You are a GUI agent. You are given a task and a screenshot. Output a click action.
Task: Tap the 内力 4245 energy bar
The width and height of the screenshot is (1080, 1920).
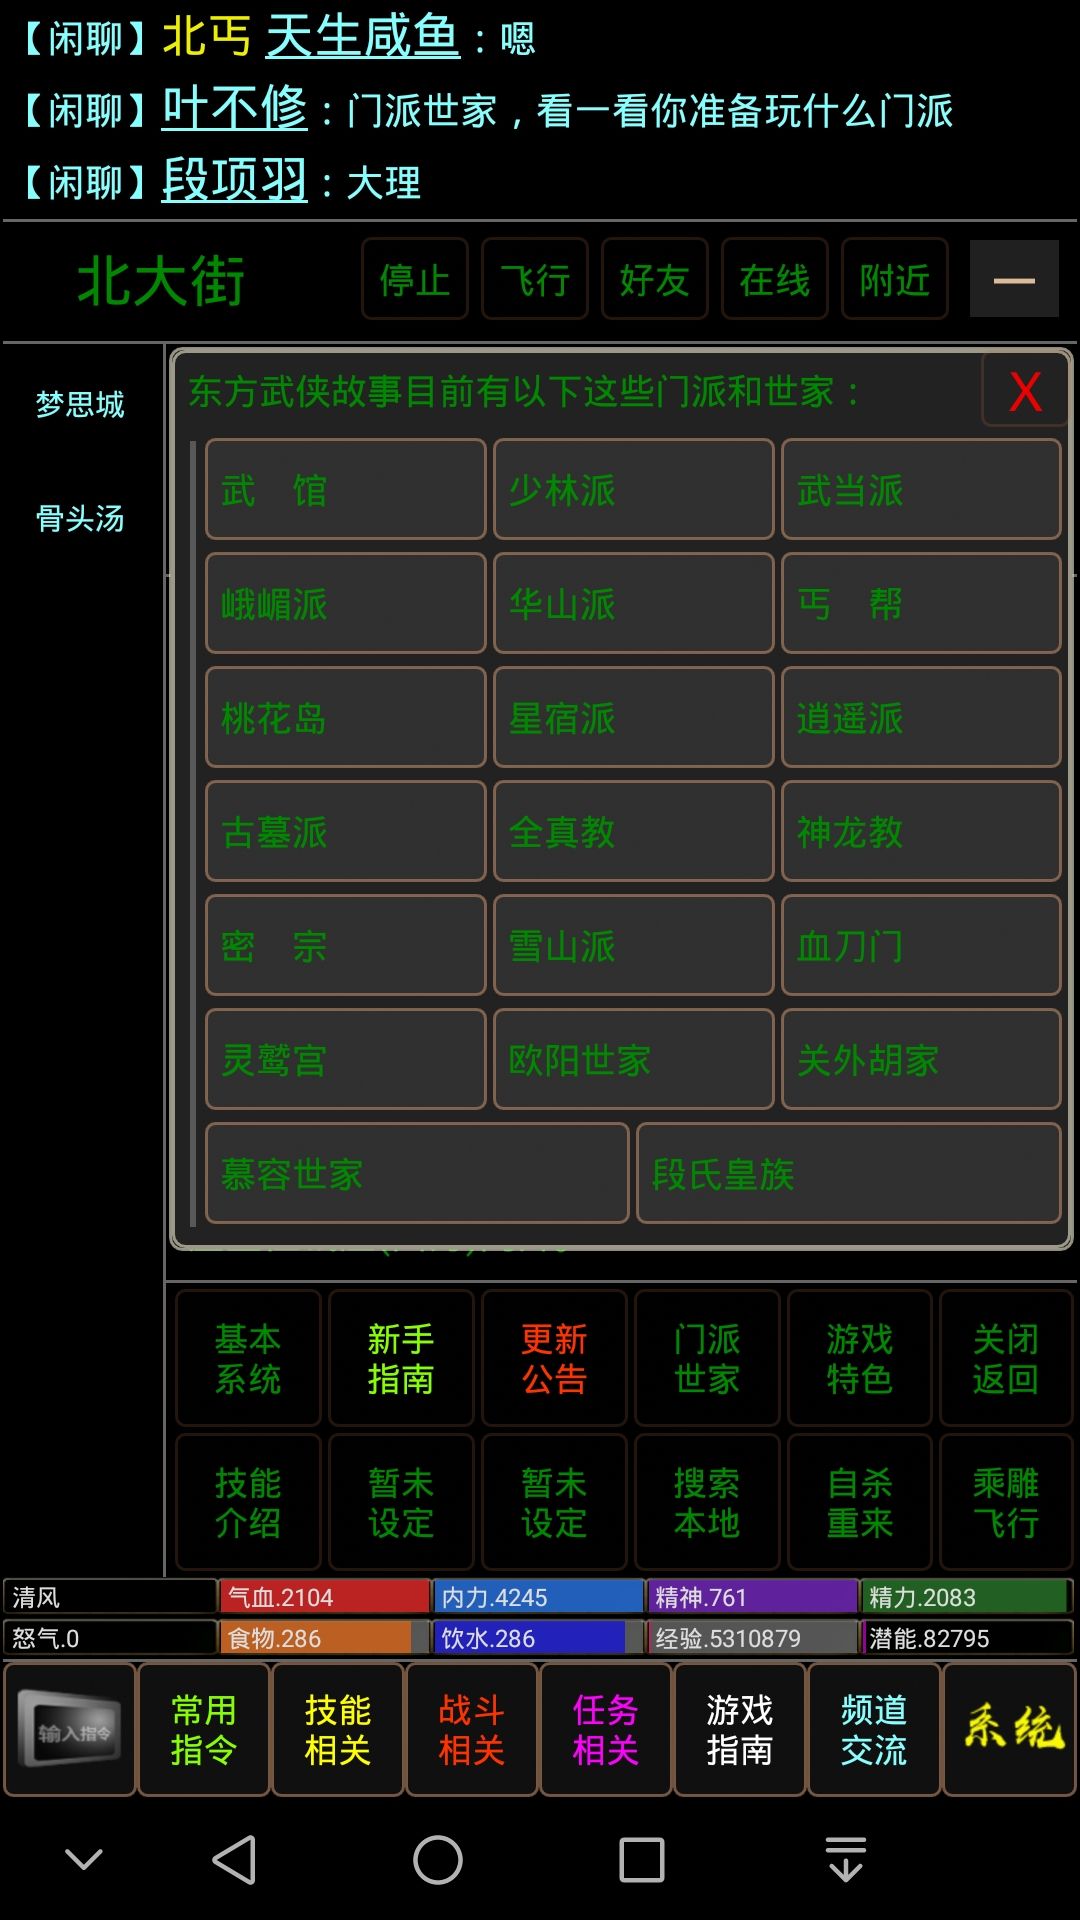pos(539,1596)
